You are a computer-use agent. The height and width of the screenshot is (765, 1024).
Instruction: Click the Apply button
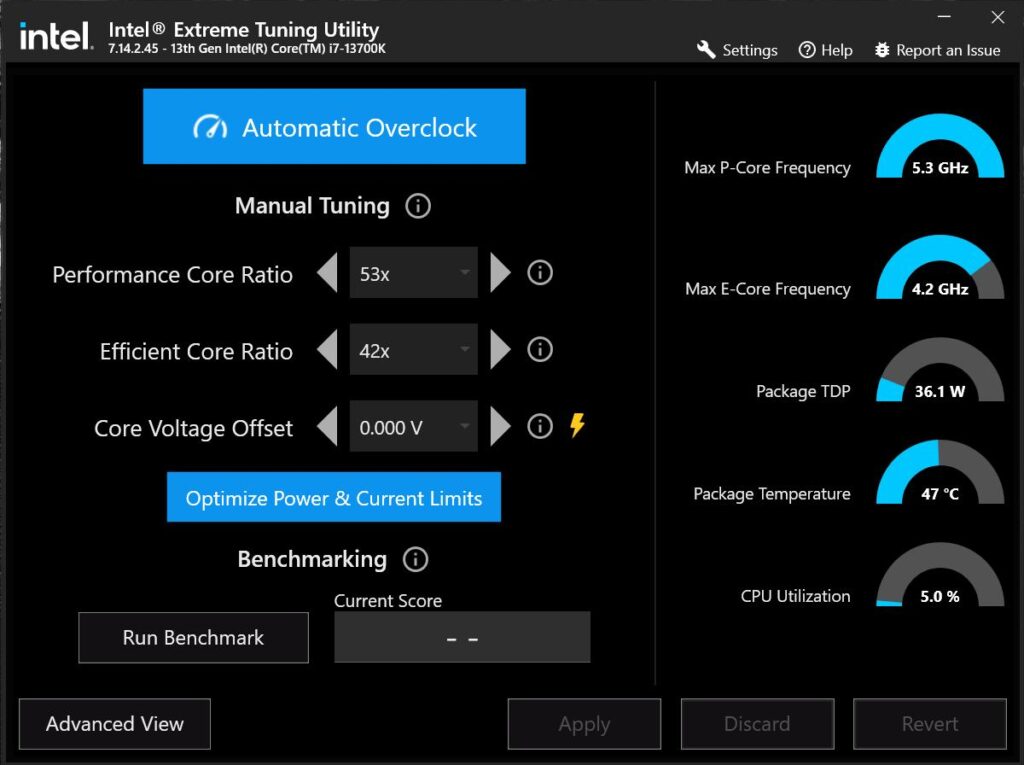[x=584, y=724]
